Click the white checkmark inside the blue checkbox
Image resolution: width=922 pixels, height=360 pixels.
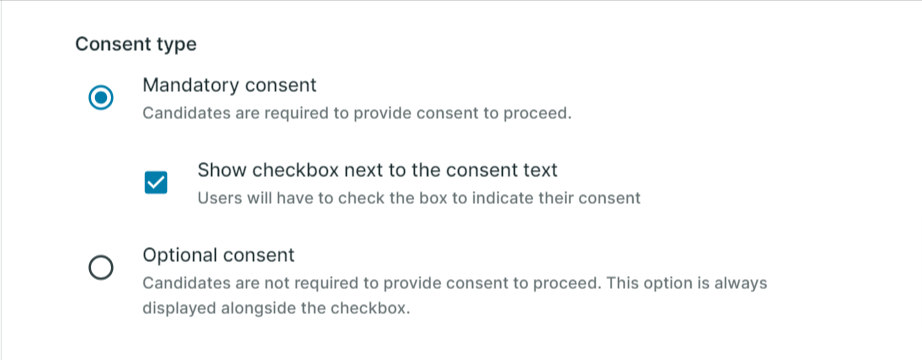156,182
